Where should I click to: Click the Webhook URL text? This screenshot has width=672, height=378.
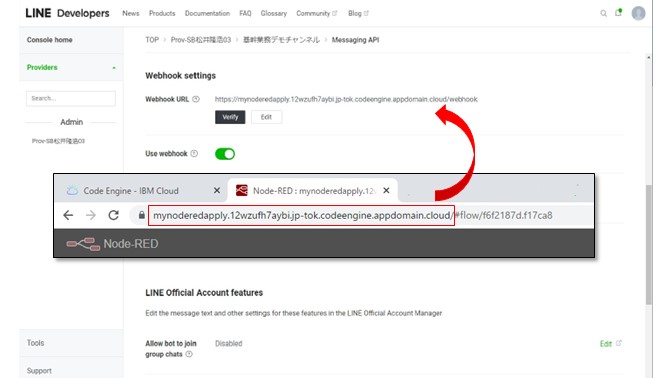346,99
